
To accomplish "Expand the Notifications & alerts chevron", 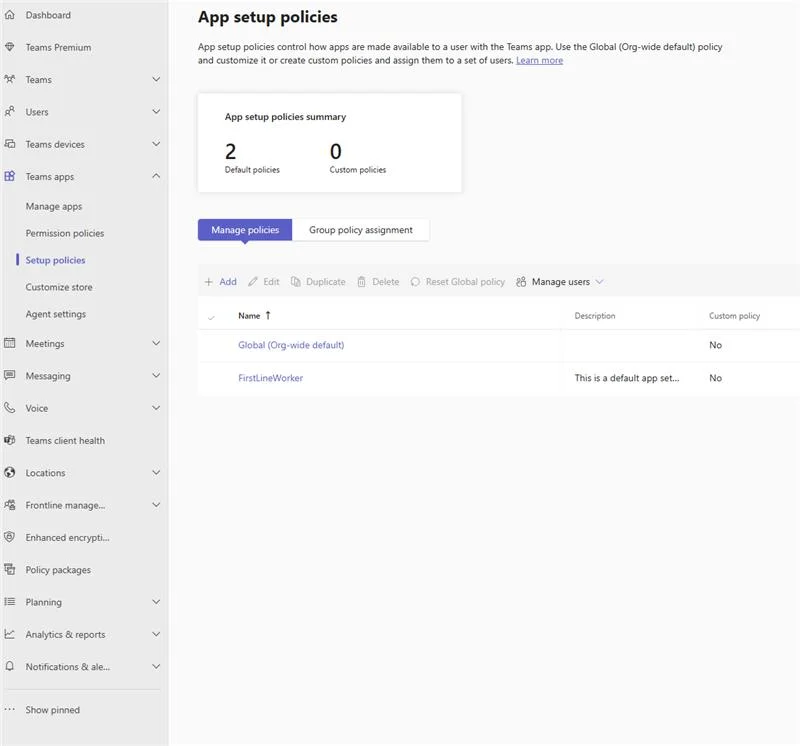I will click(156, 666).
